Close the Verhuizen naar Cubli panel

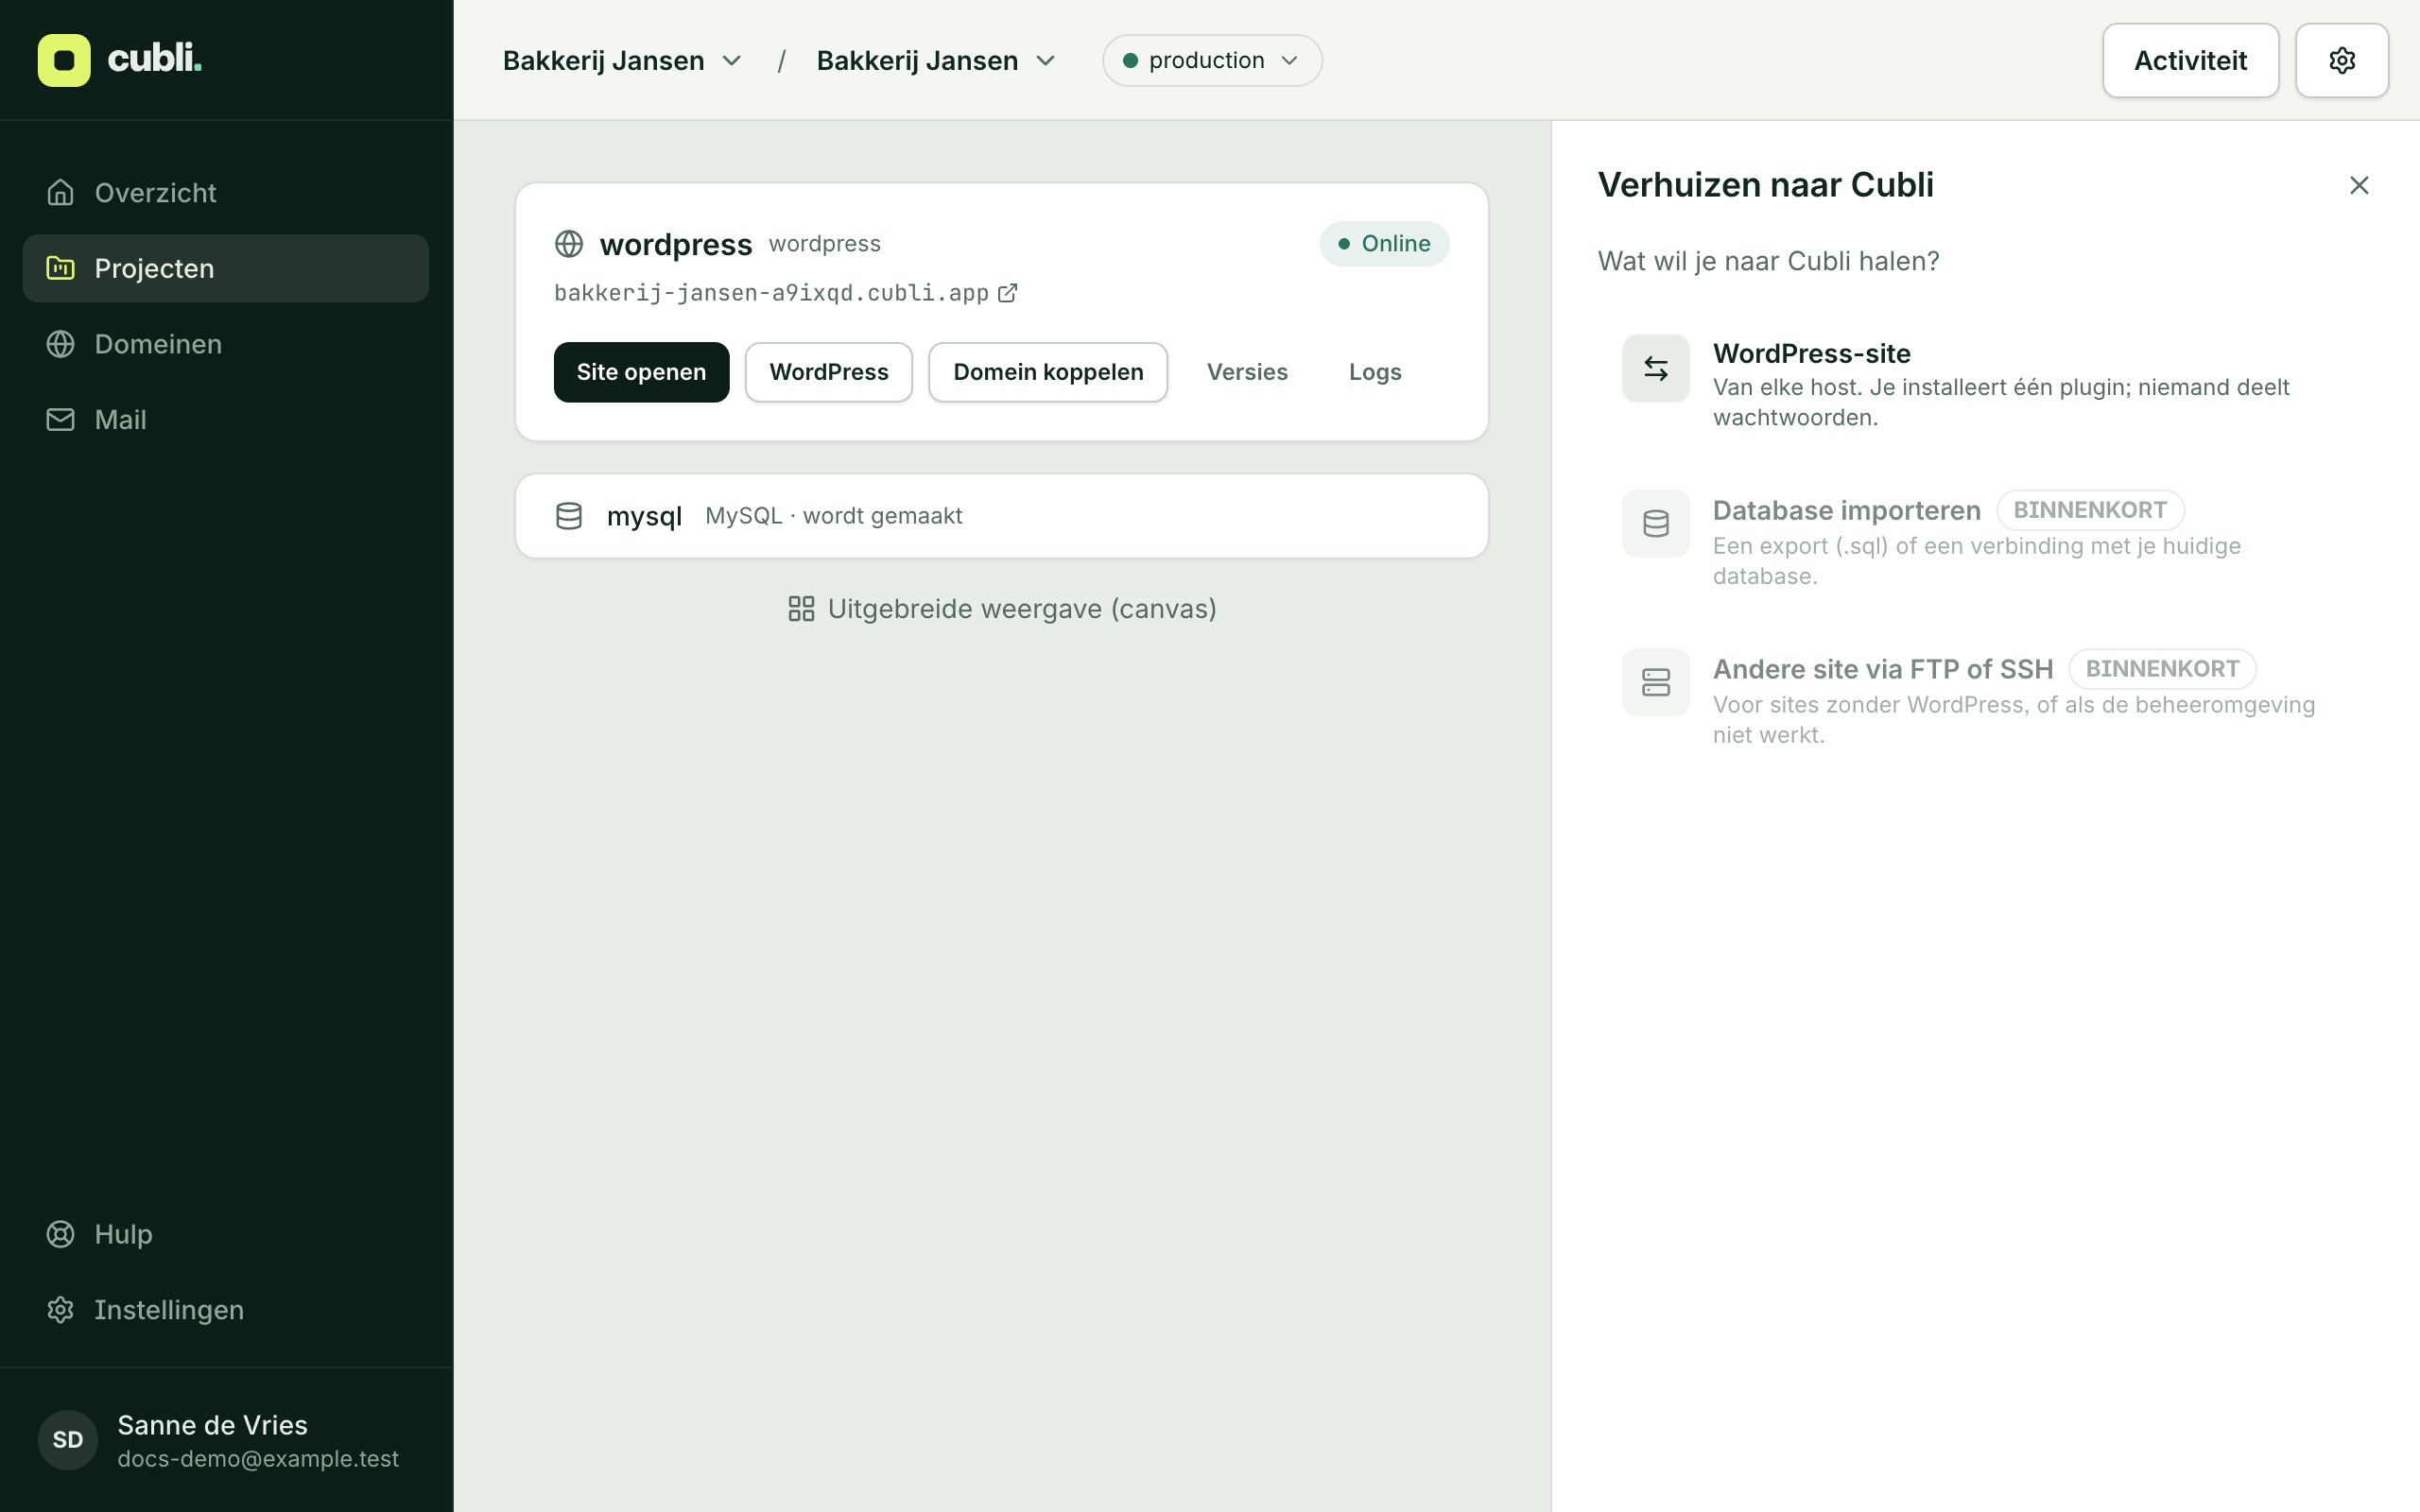(2359, 185)
